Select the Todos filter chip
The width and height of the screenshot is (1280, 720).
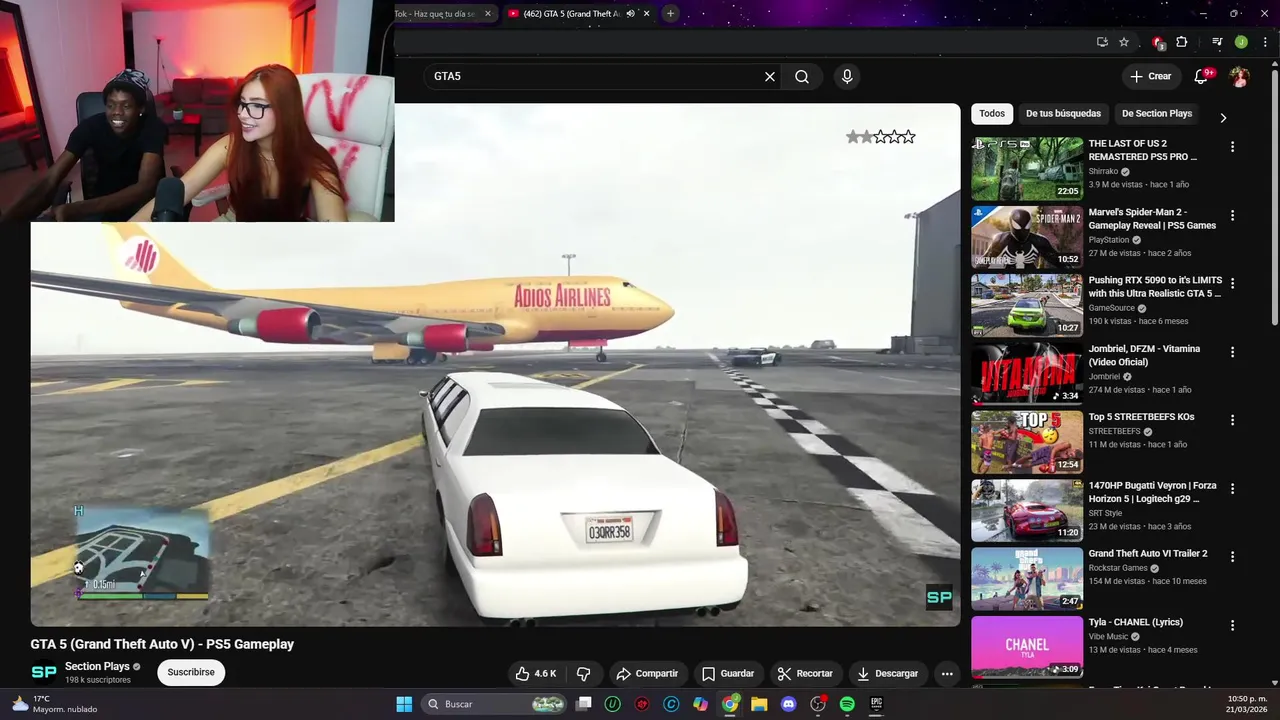pos(992,113)
